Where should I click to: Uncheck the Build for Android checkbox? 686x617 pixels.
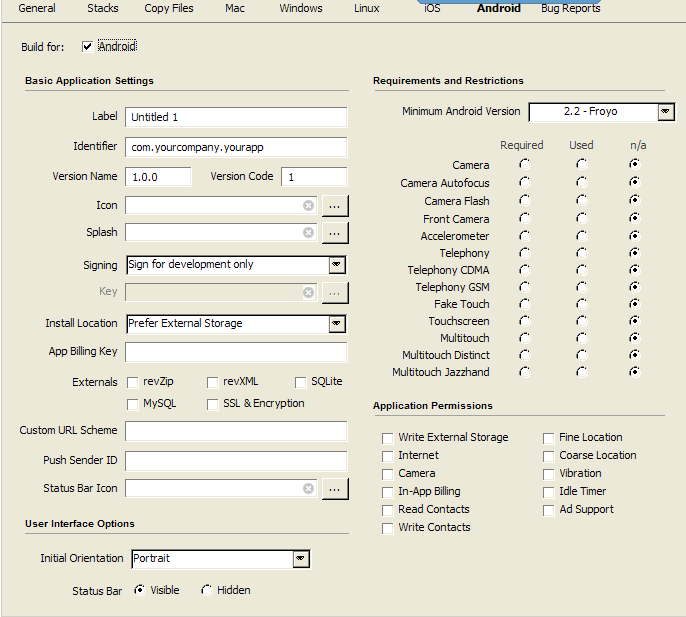point(88,47)
